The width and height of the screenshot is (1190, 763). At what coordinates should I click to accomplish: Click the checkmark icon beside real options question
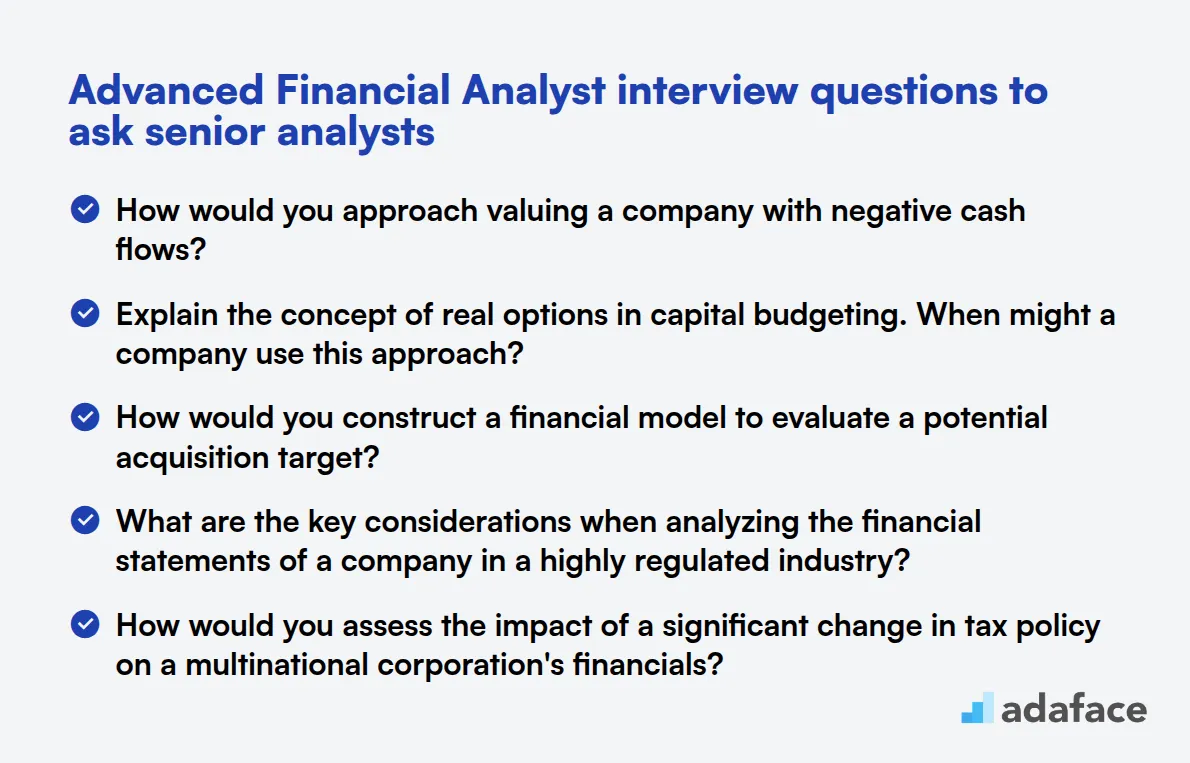85,313
